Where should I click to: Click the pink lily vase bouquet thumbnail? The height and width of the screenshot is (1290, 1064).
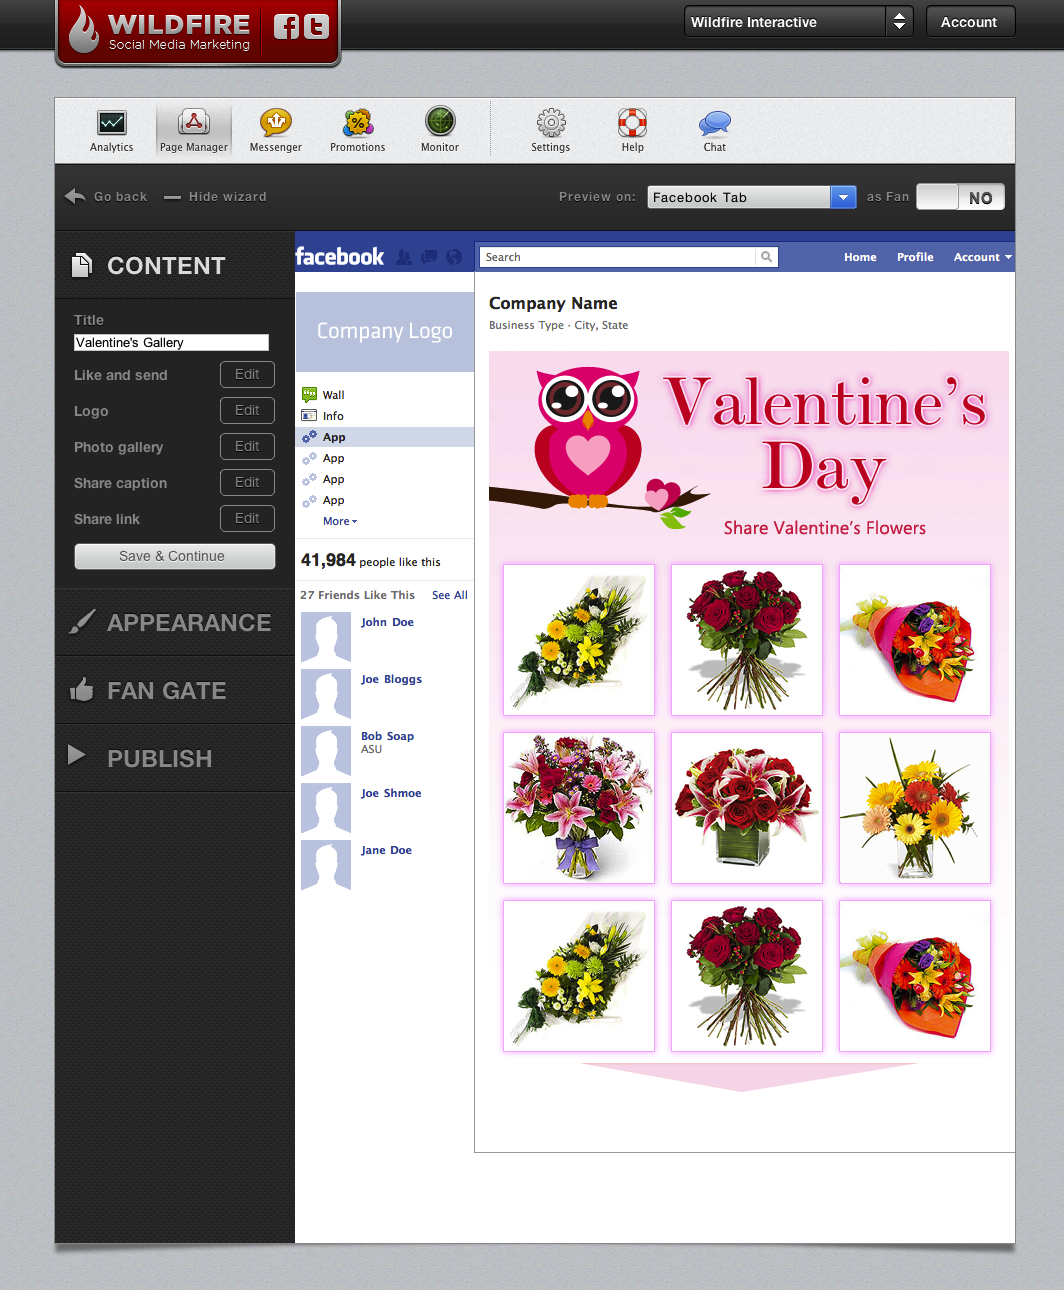click(x=579, y=808)
